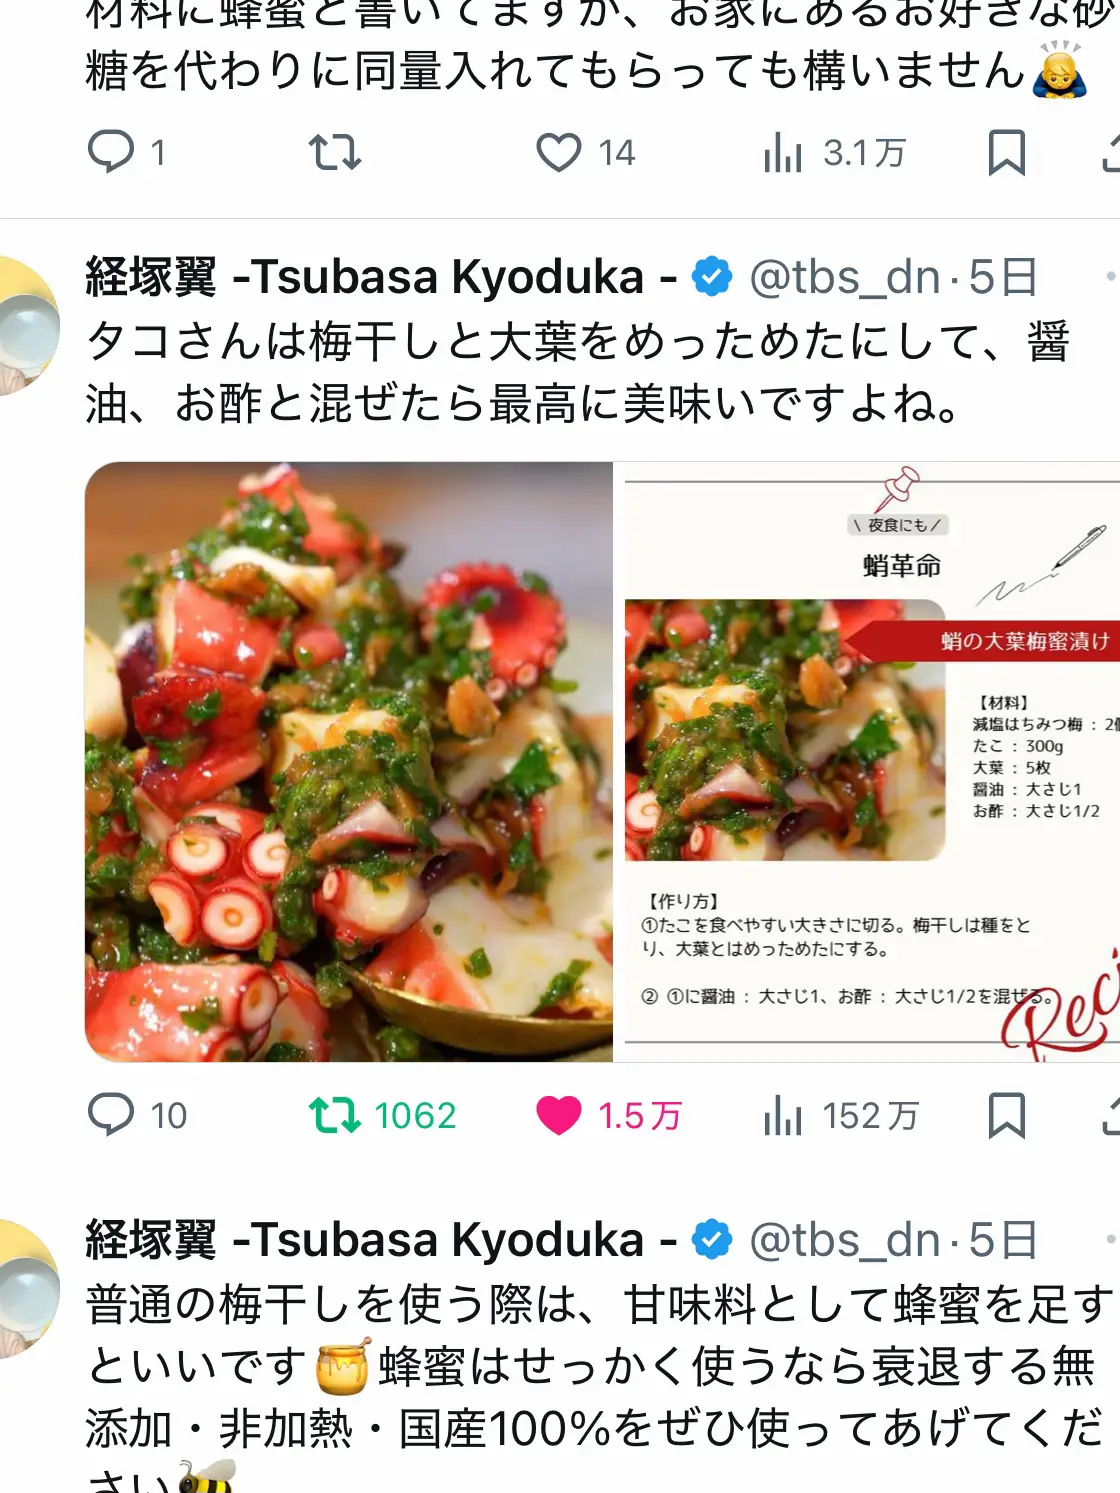1120x1493 pixels.
Task: View analytics showing 152万 views
Action: click(x=840, y=1115)
